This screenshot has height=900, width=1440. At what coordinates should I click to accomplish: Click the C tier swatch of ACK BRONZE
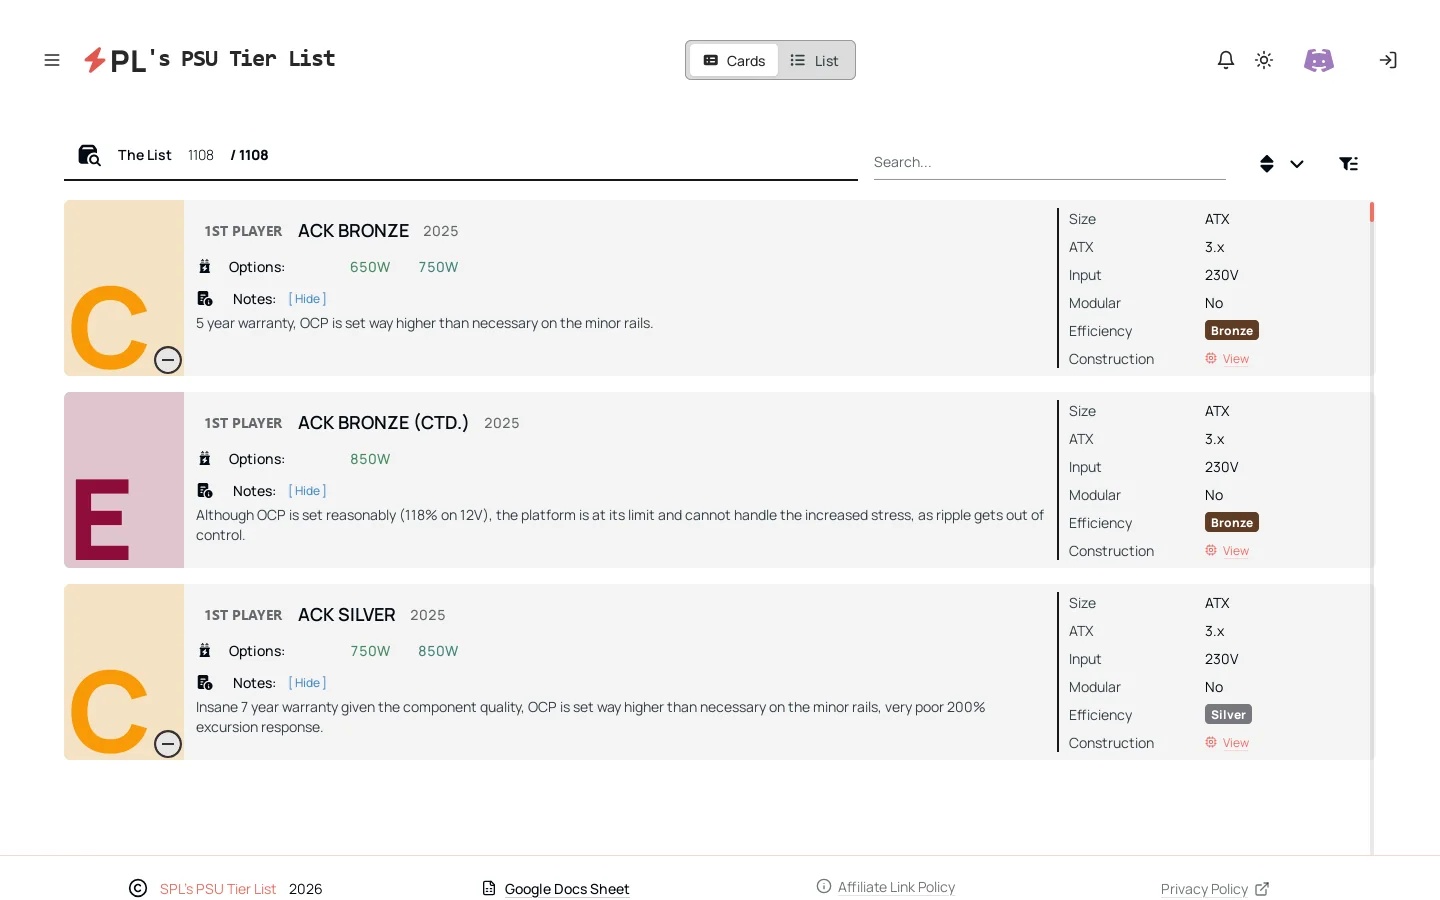coord(124,288)
